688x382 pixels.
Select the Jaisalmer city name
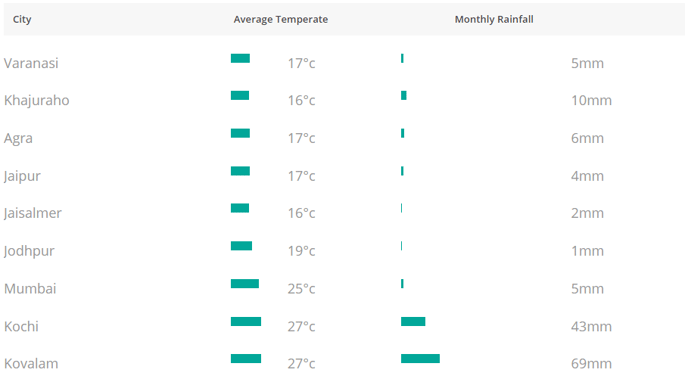(33, 213)
